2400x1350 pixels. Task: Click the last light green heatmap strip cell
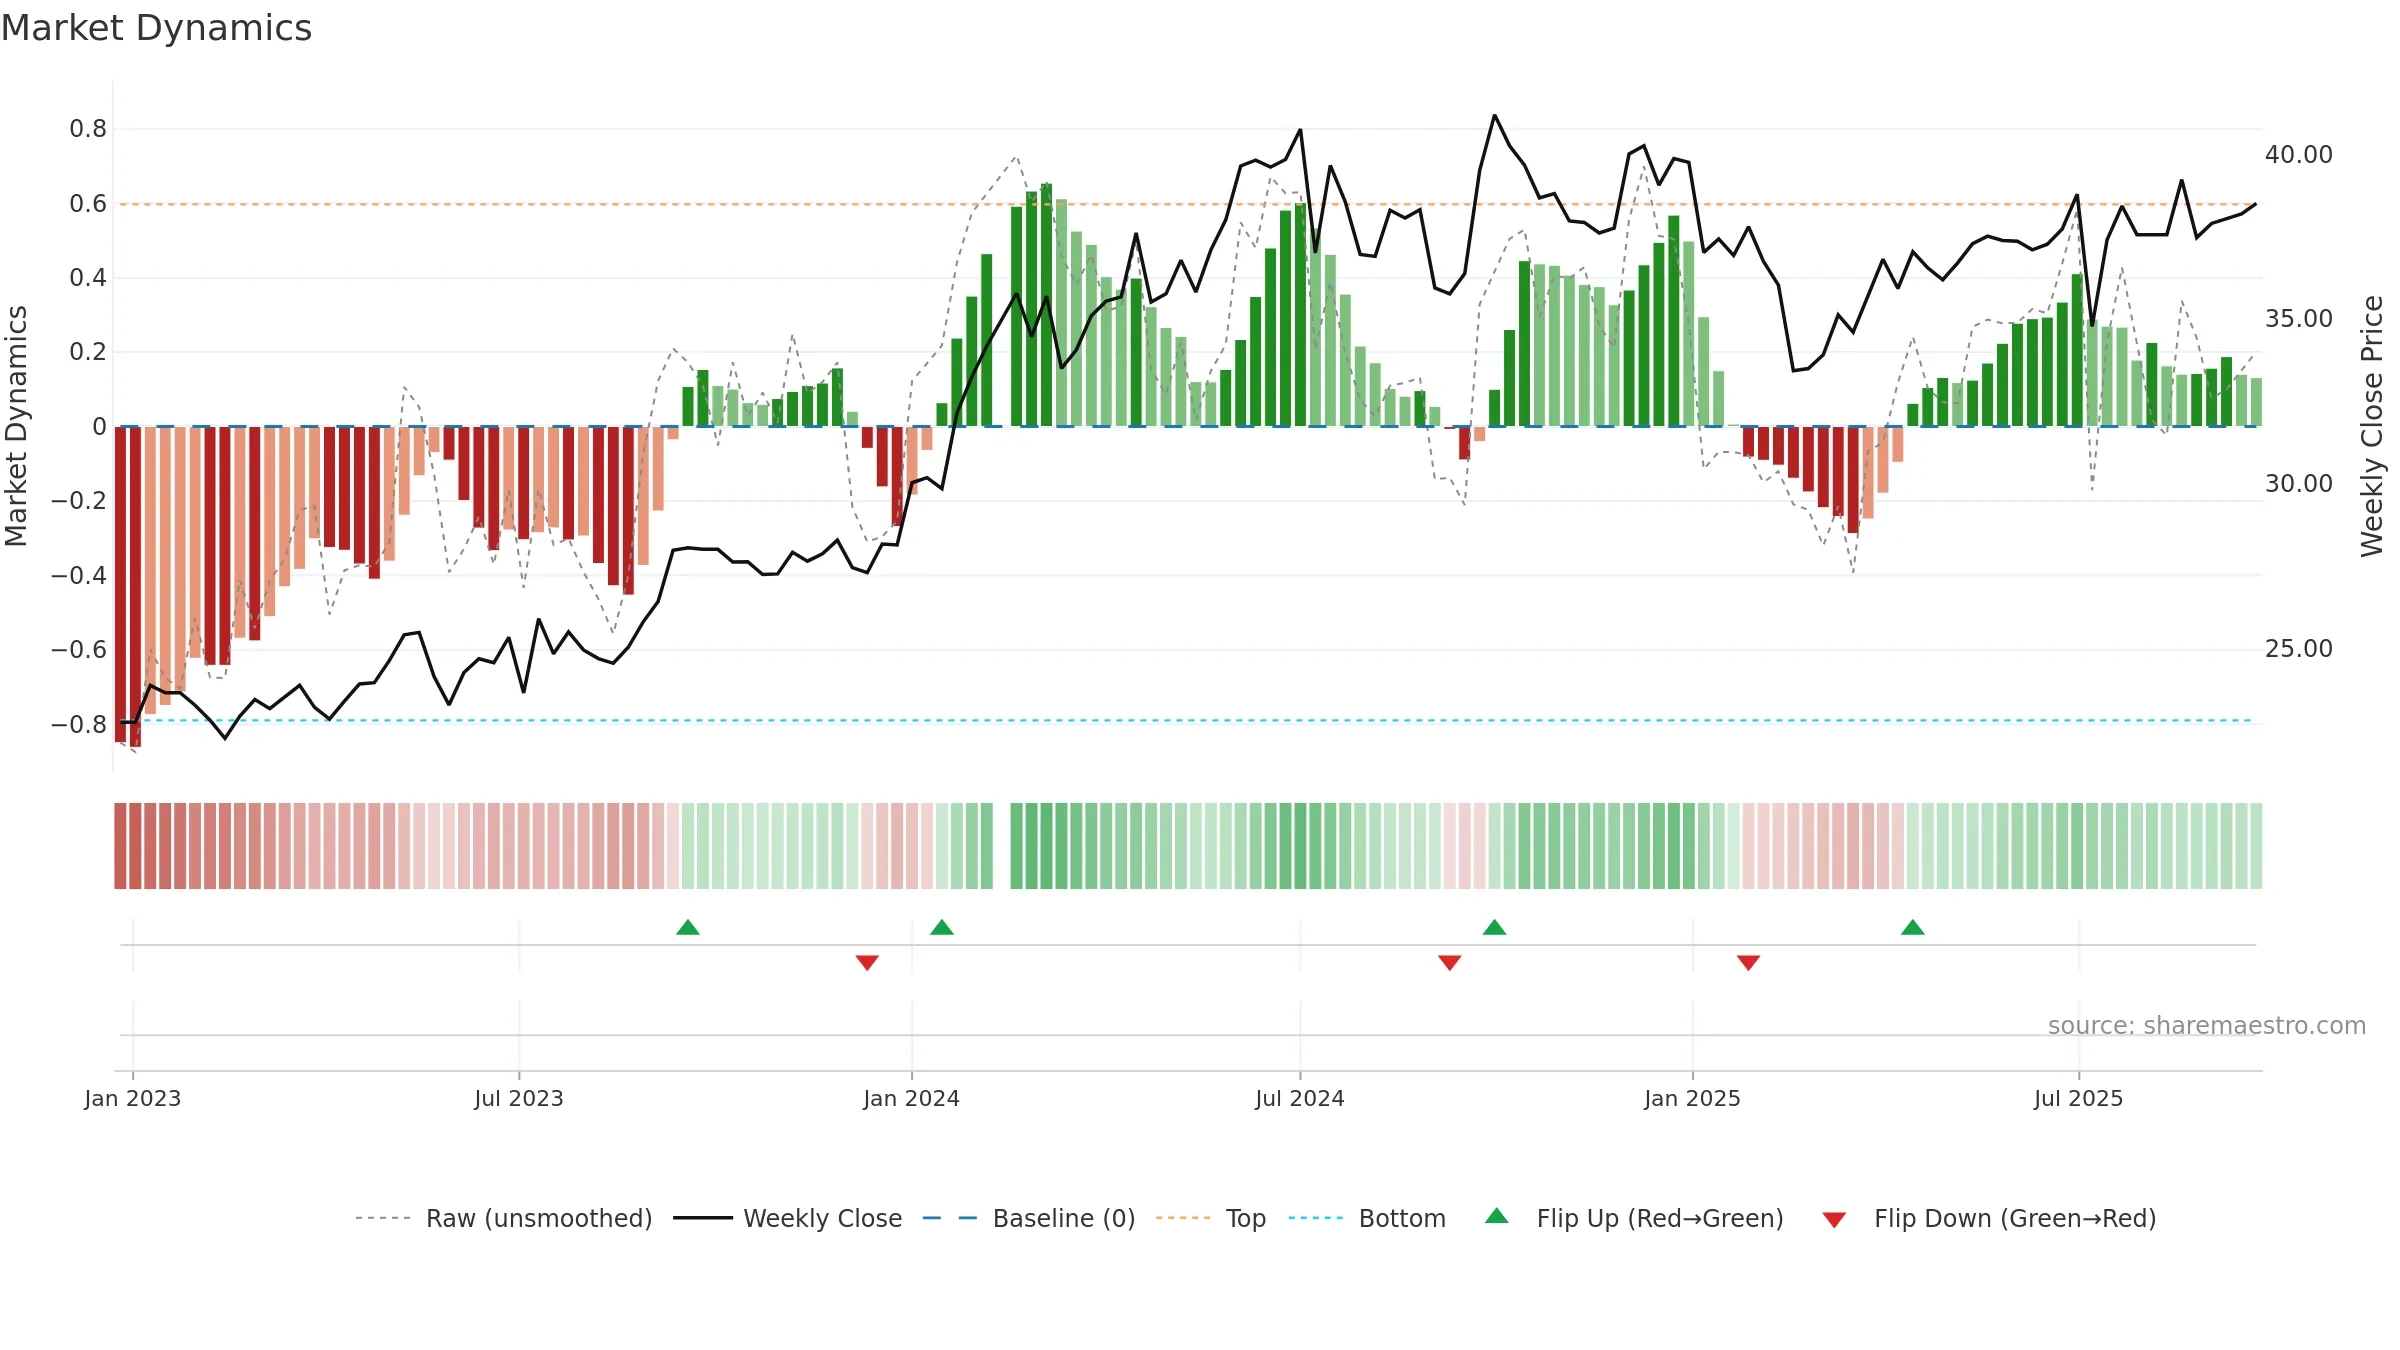click(2256, 846)
